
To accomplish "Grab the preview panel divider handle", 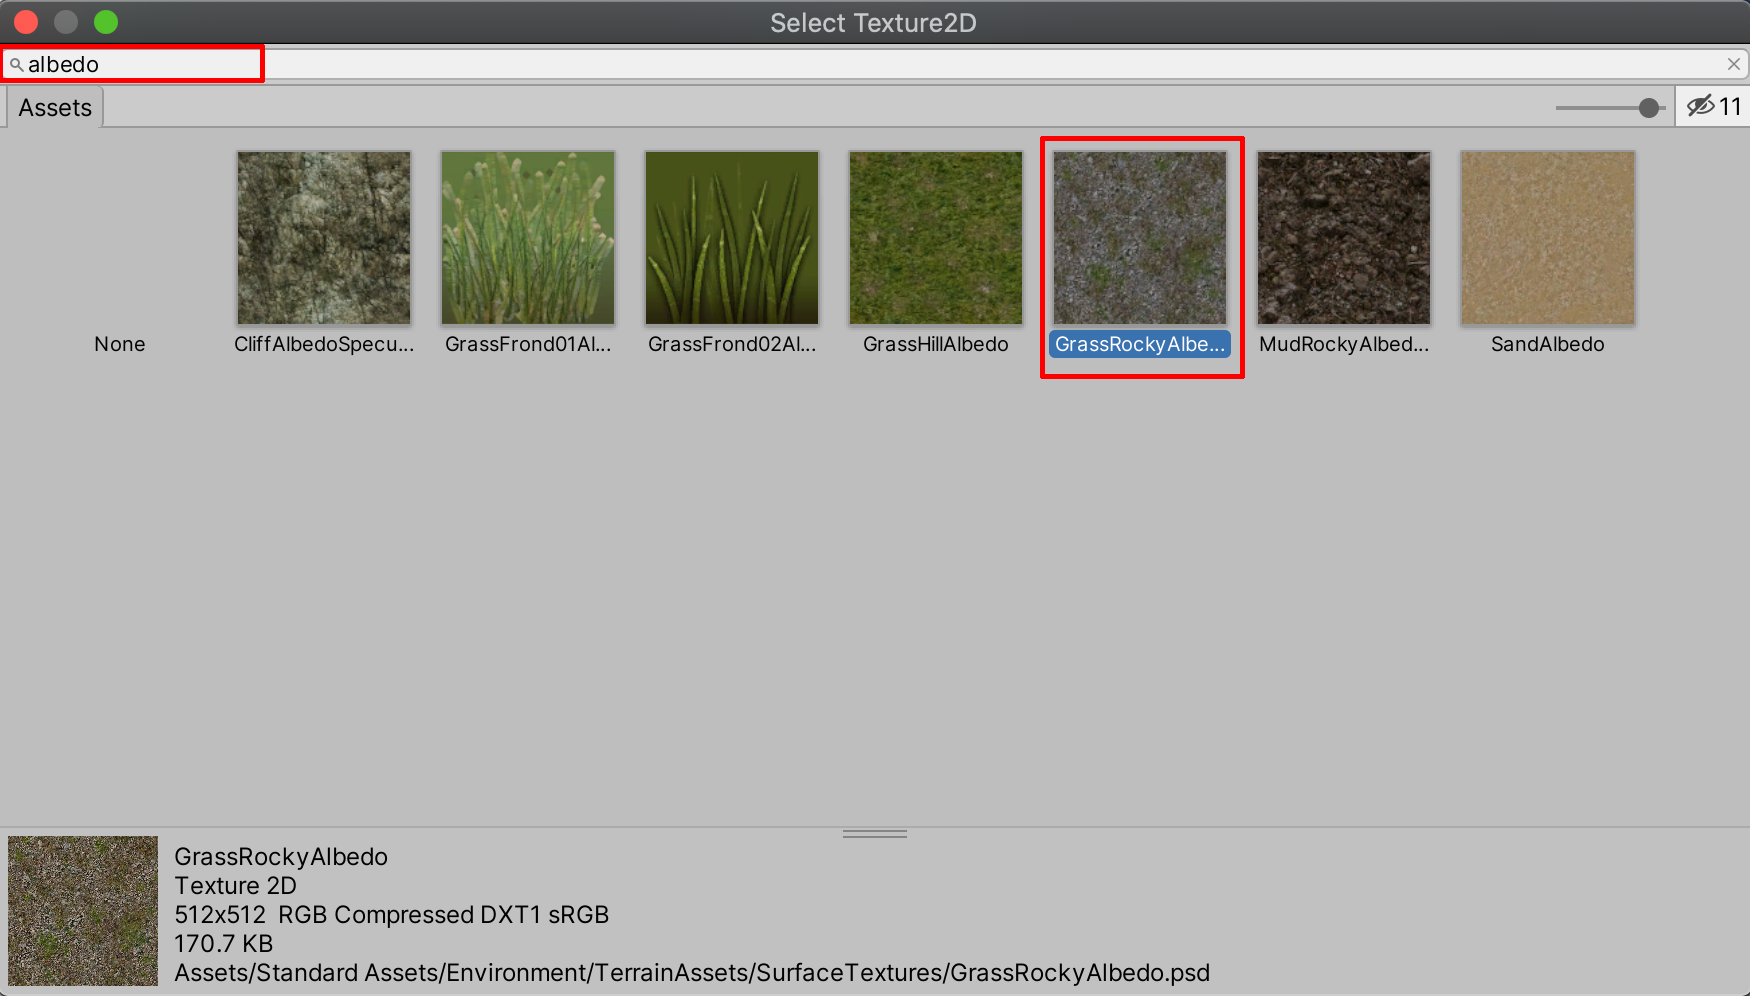I will [875, 833].
